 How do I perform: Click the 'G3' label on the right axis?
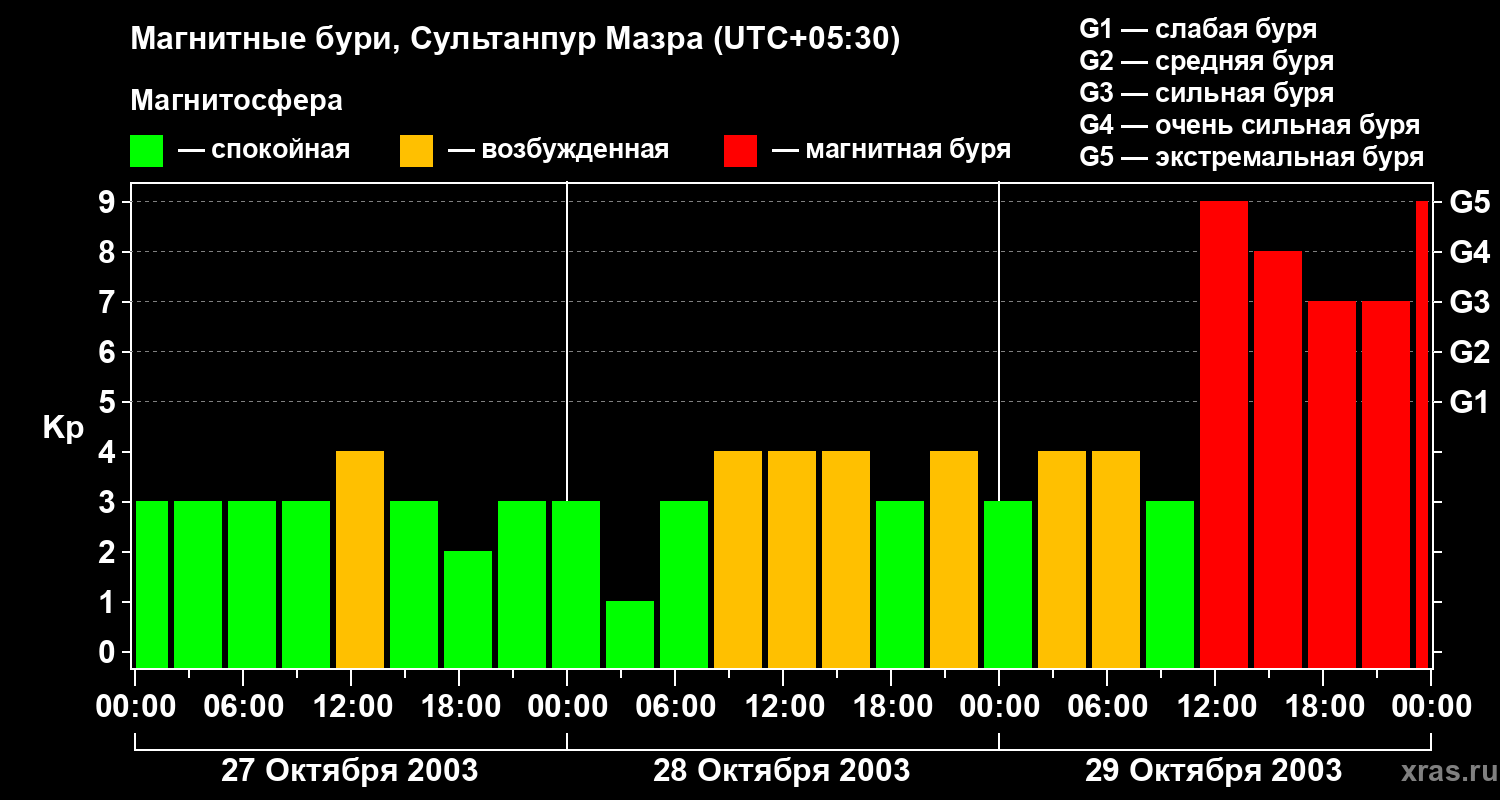coord(1470,303)
